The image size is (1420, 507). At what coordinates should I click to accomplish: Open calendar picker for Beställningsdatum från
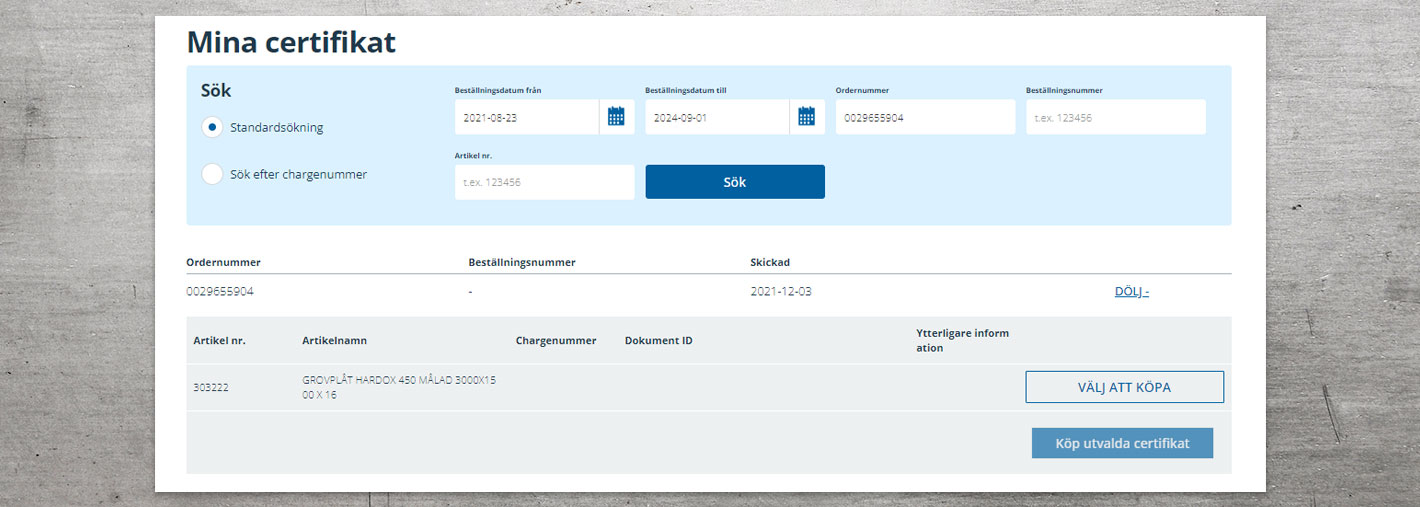click(x=616, y=117)
